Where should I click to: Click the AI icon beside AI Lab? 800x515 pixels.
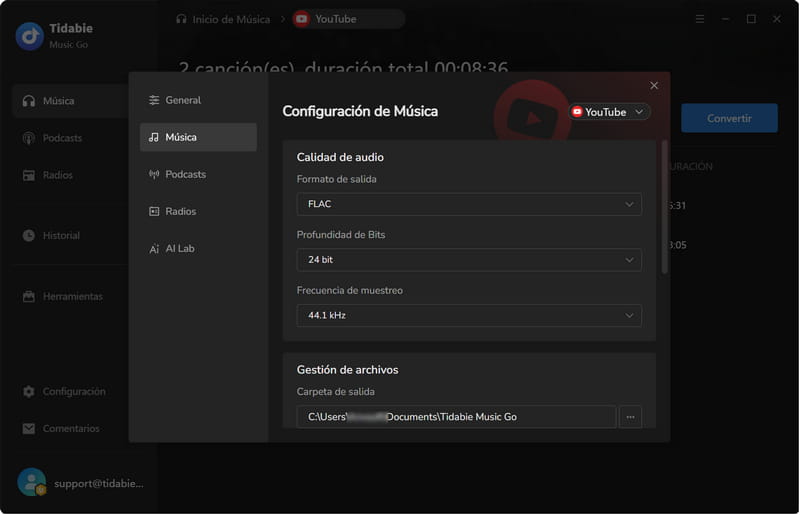click(154, 249)
